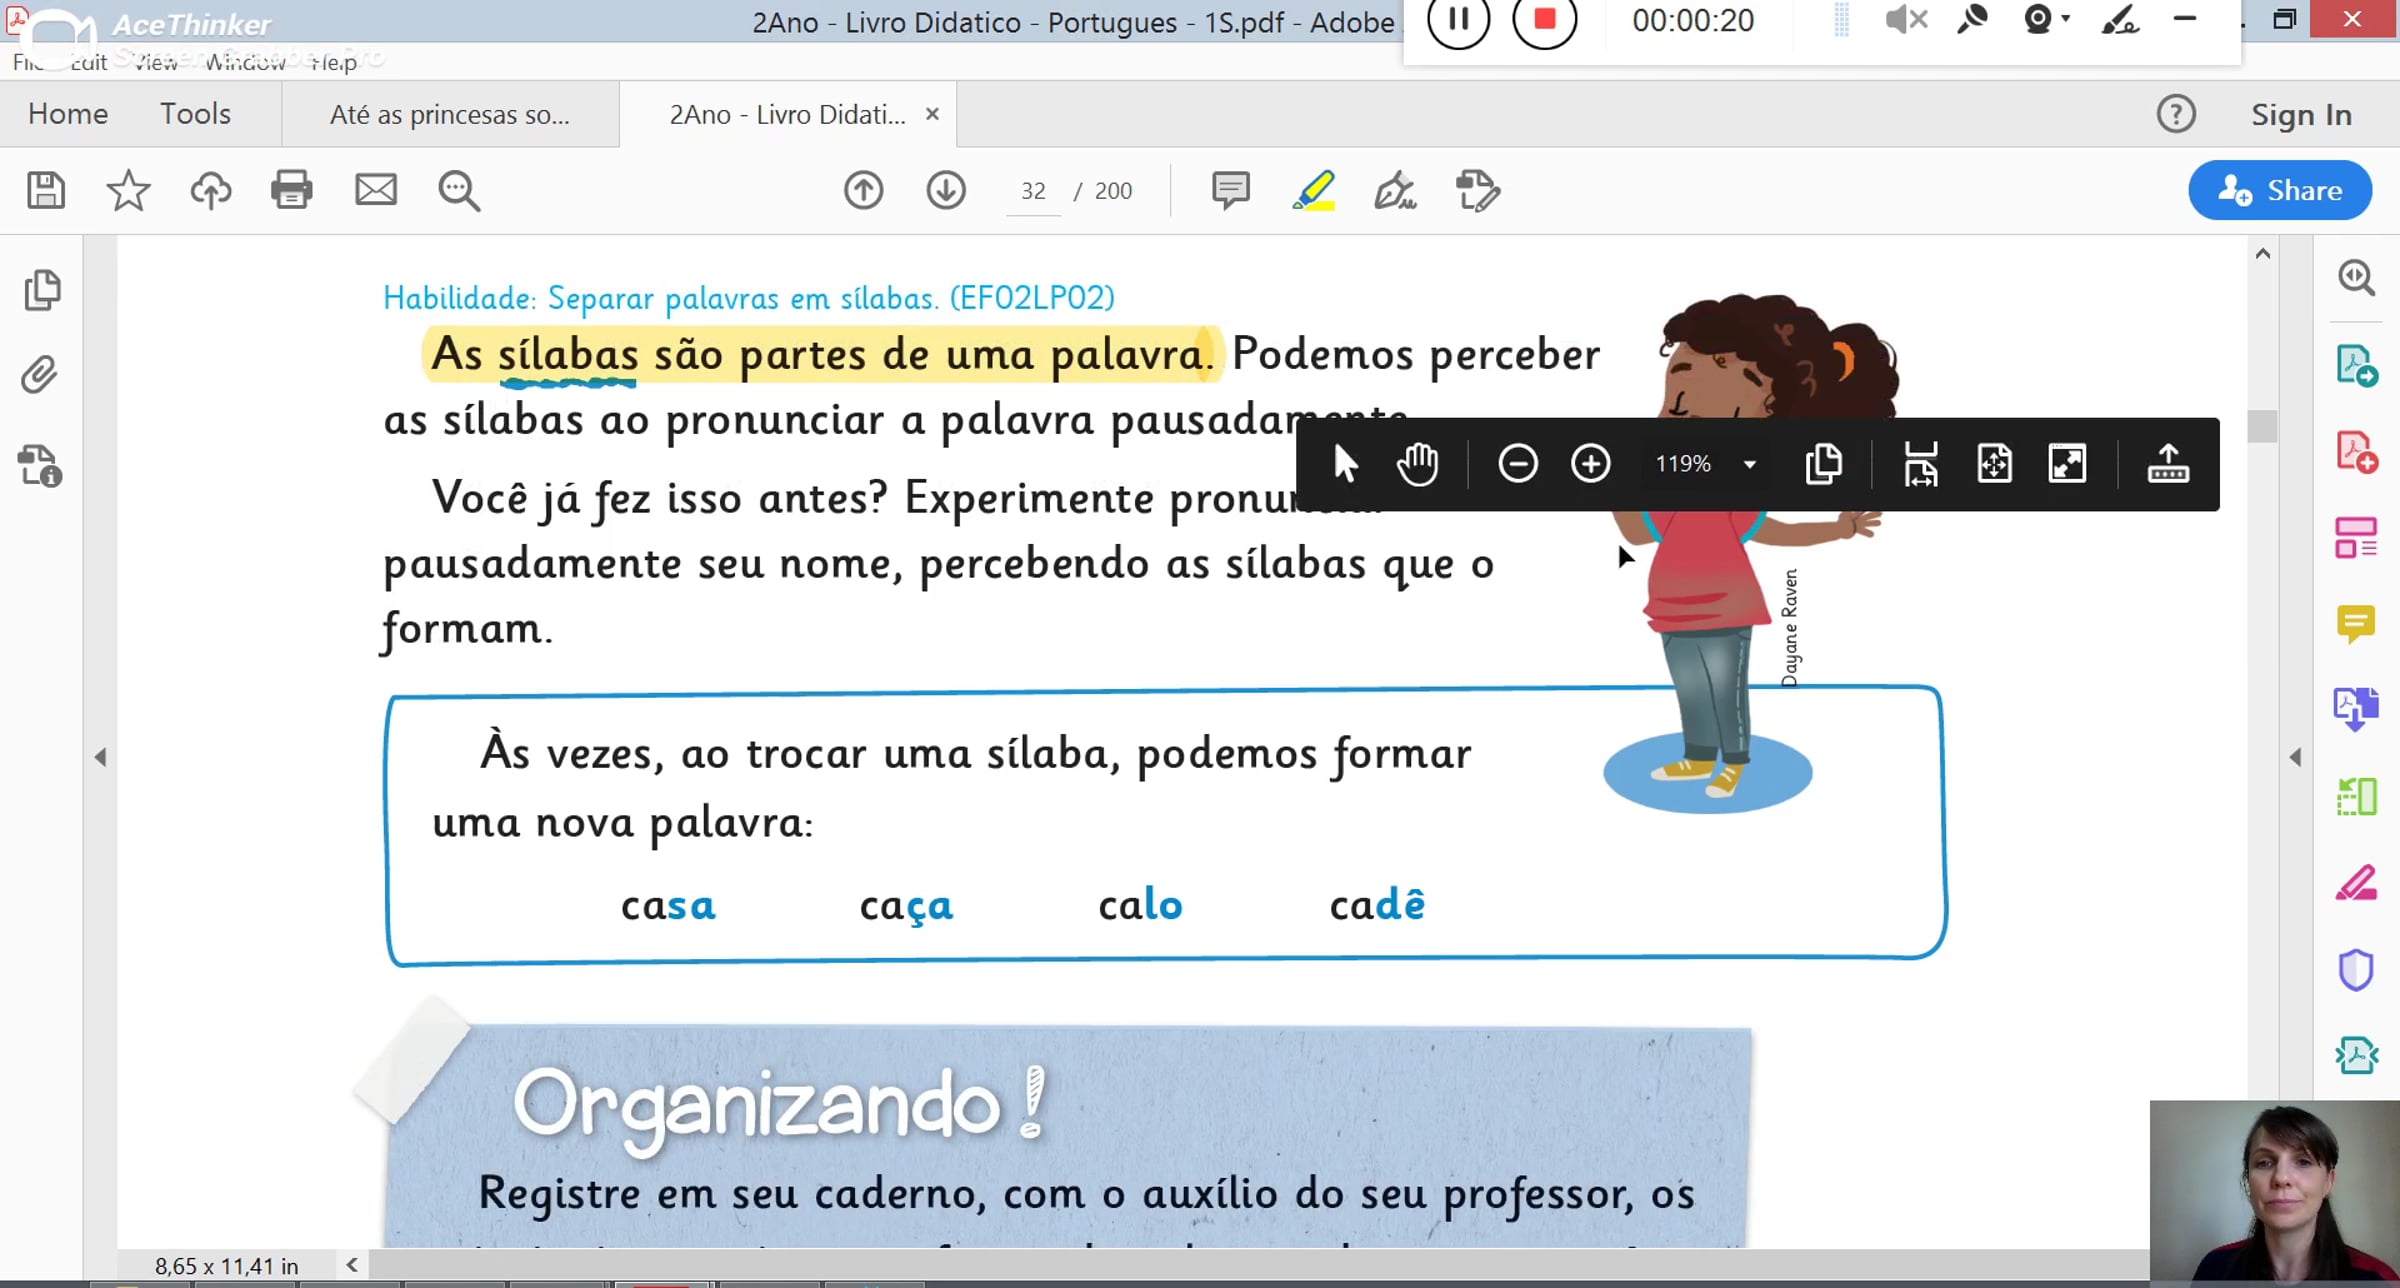
Task: Click the Print file icon
Action: (292, 190)
